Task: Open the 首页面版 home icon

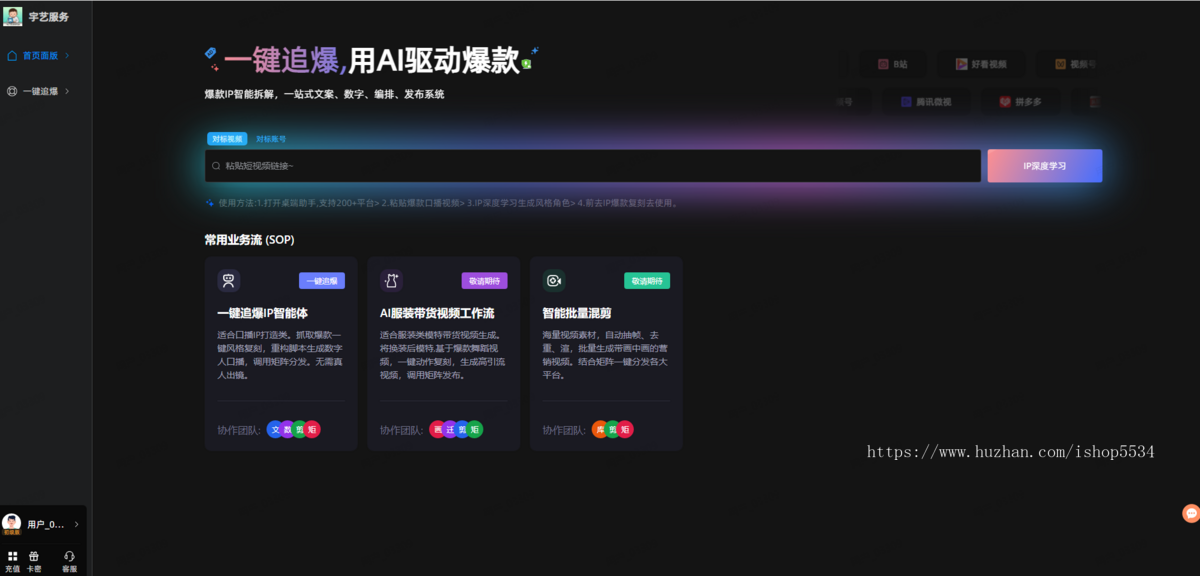Action: pyautogui.click(x=12, y=56)
